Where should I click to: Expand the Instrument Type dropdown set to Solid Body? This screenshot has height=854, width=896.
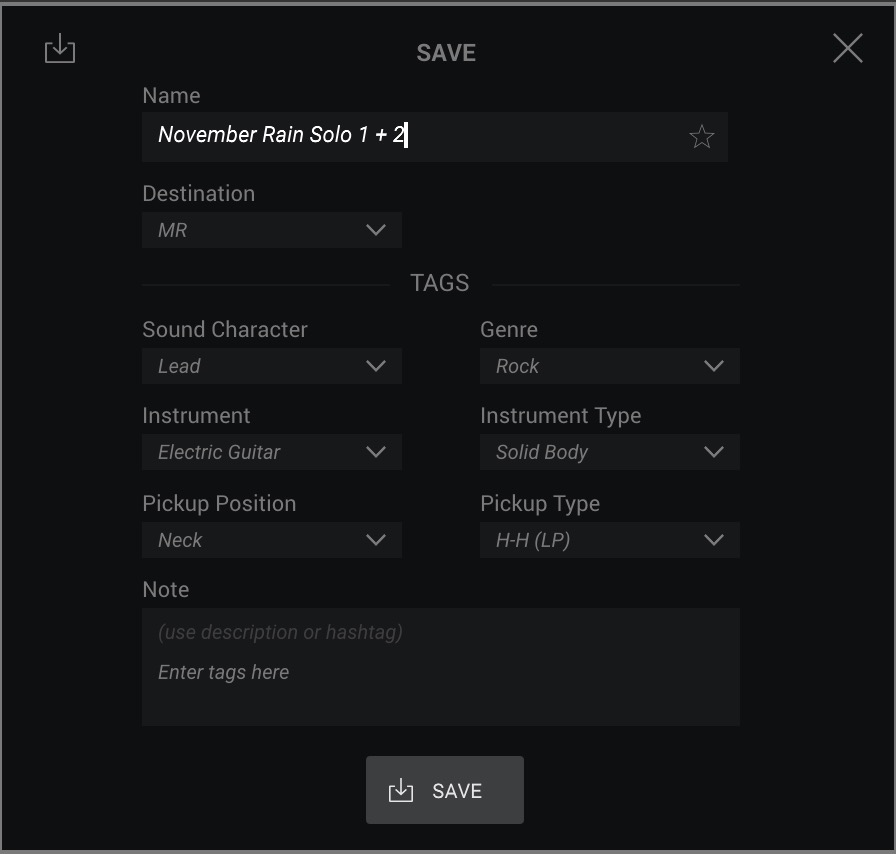point(610,452)
